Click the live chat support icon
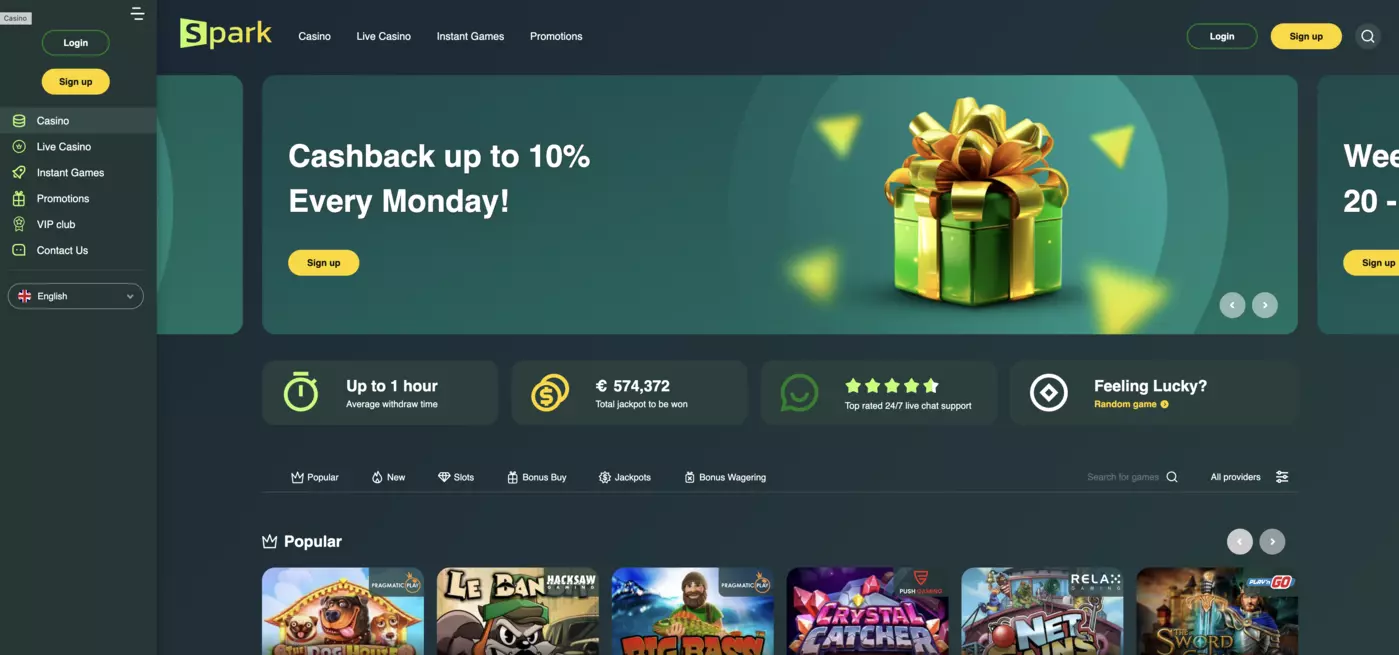The height and width of the screenshot is (655, 1399). click(x=799, y=393)
